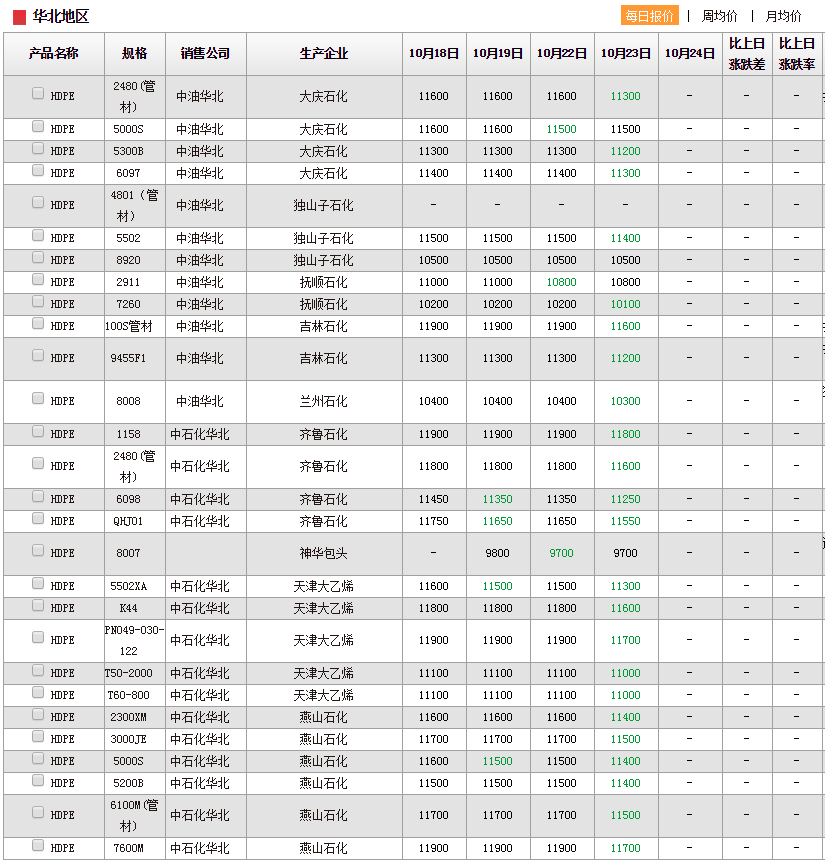Click the 11750 price for QHJ01
The image size is (825, 863).
tap(434, 521)
